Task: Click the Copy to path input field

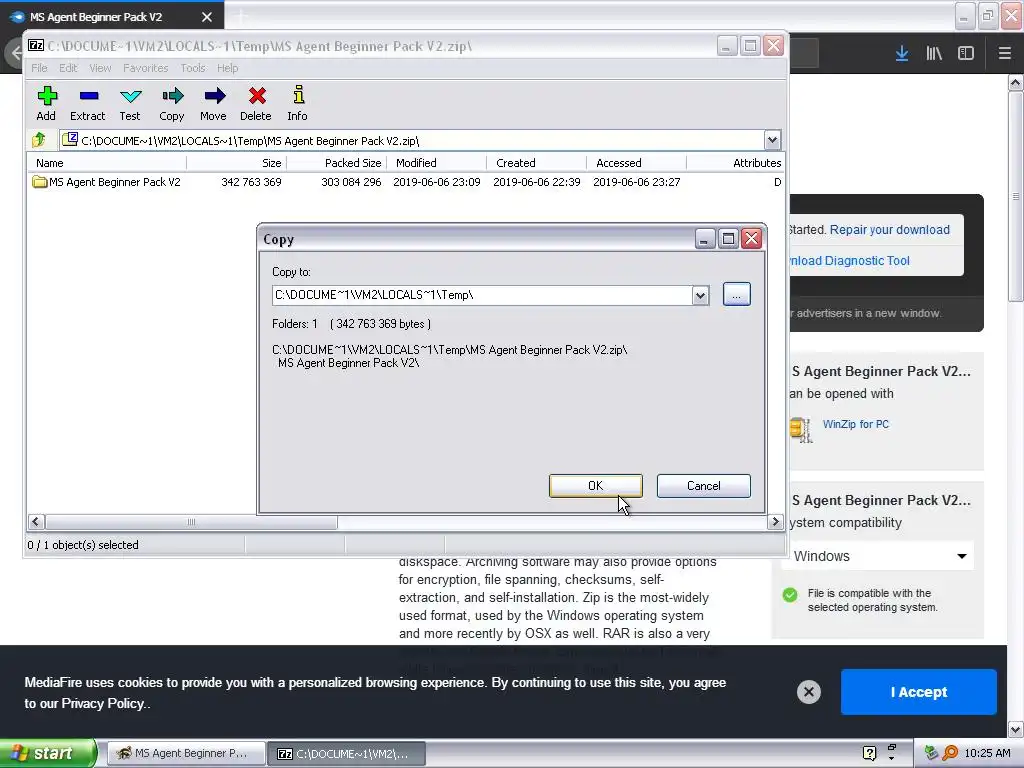Action: click(482, 295)
